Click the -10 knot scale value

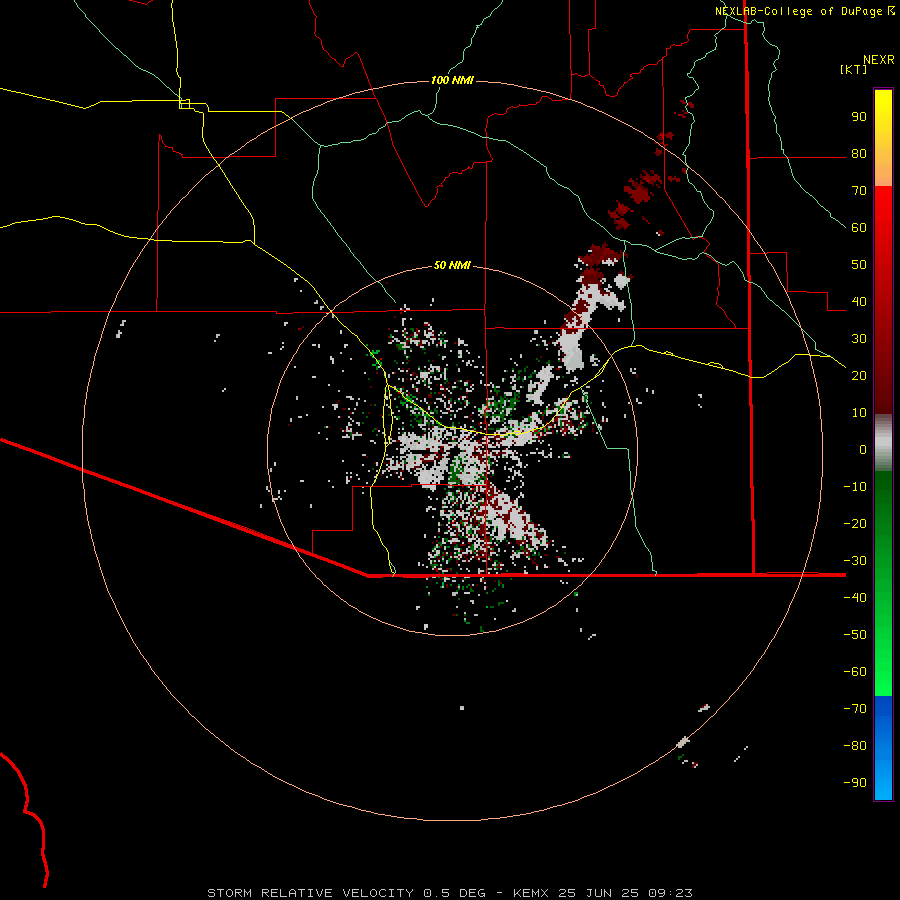[x=855, y=487]
